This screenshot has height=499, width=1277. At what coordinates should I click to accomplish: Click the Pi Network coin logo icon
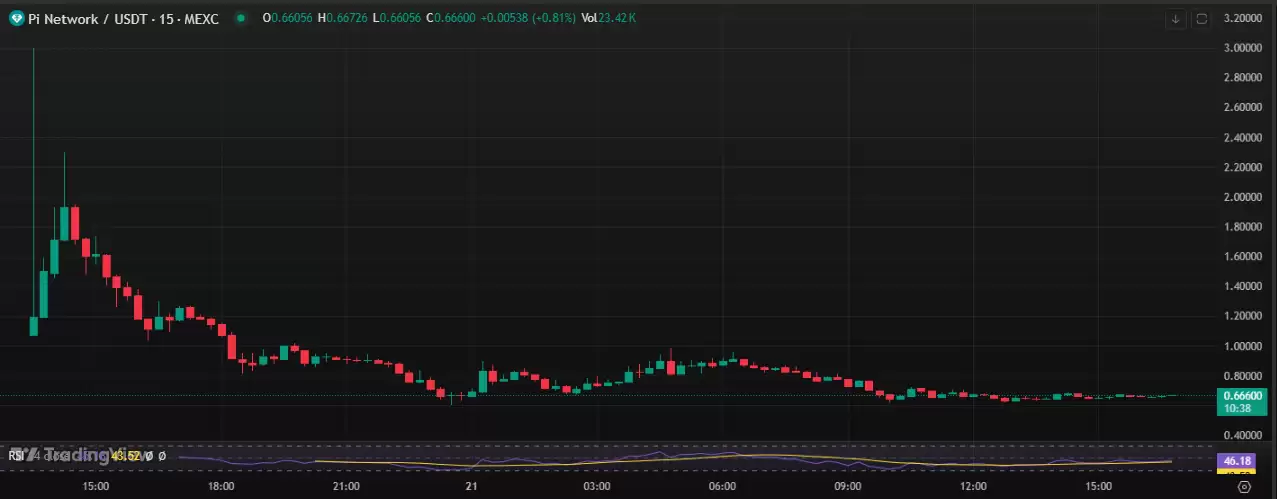16,18
